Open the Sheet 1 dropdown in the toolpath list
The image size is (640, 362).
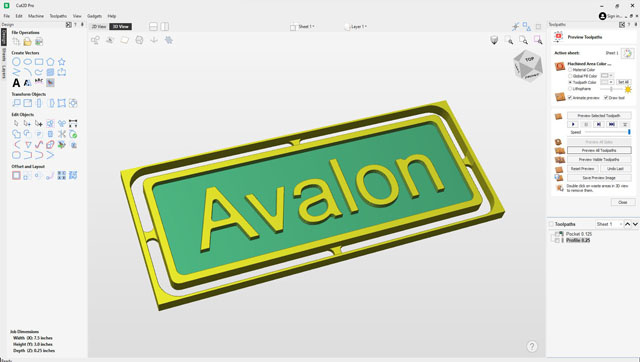609,224
